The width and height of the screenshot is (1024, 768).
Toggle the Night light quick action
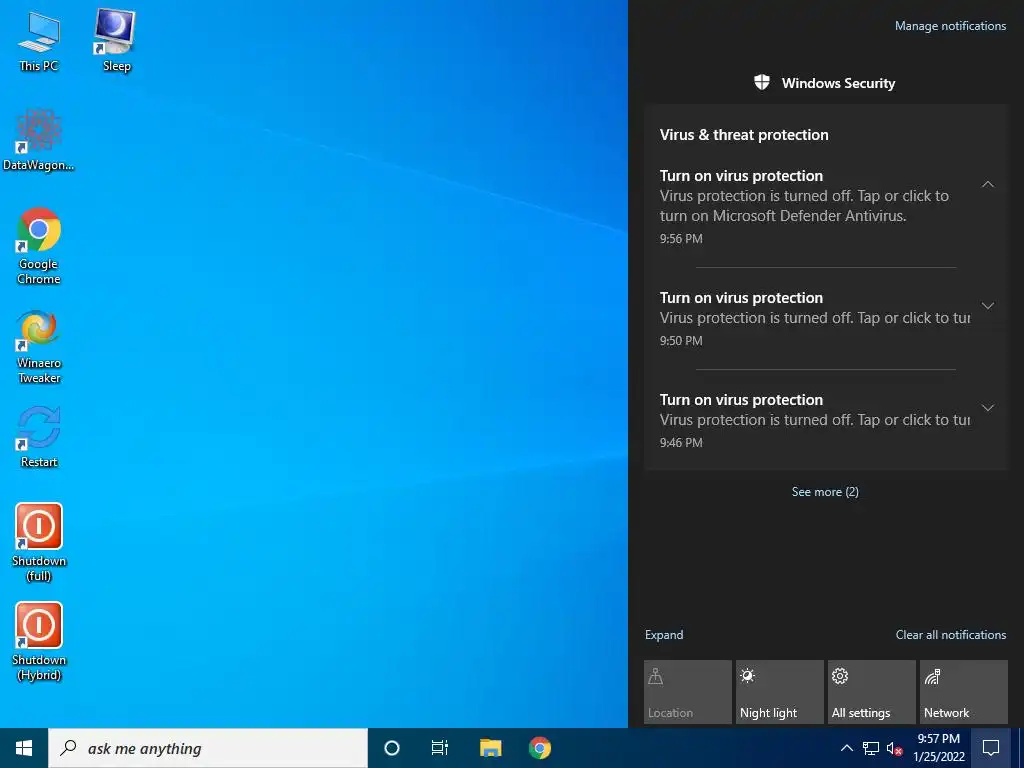tap(780, 692)
